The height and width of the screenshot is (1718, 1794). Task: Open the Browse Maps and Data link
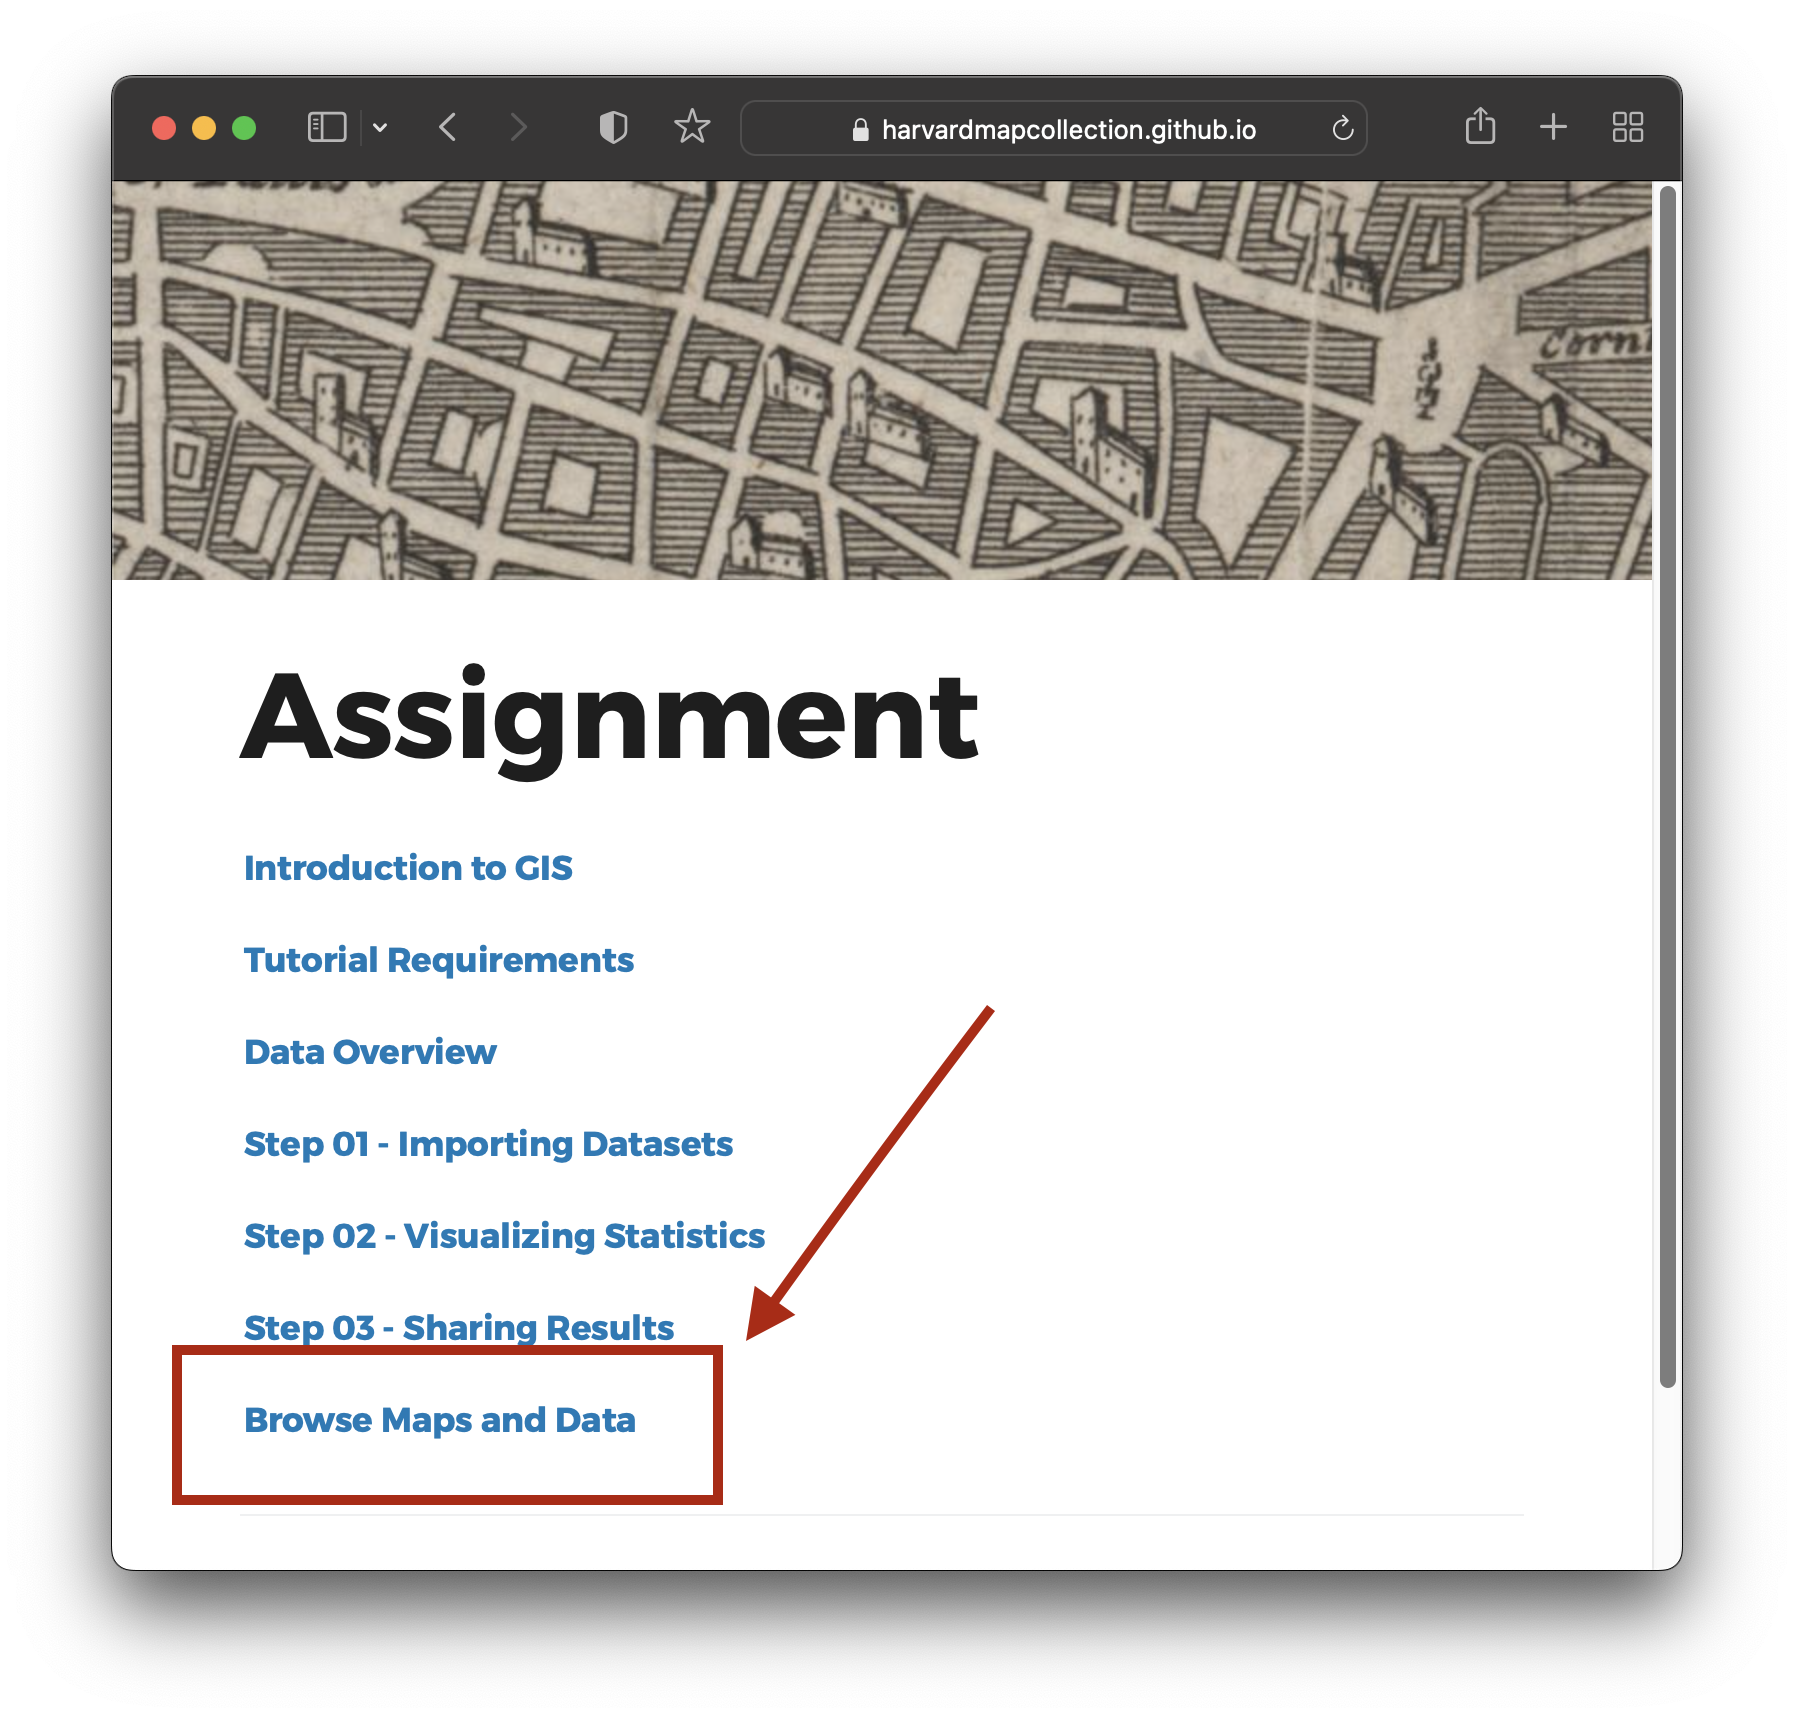440,1420
